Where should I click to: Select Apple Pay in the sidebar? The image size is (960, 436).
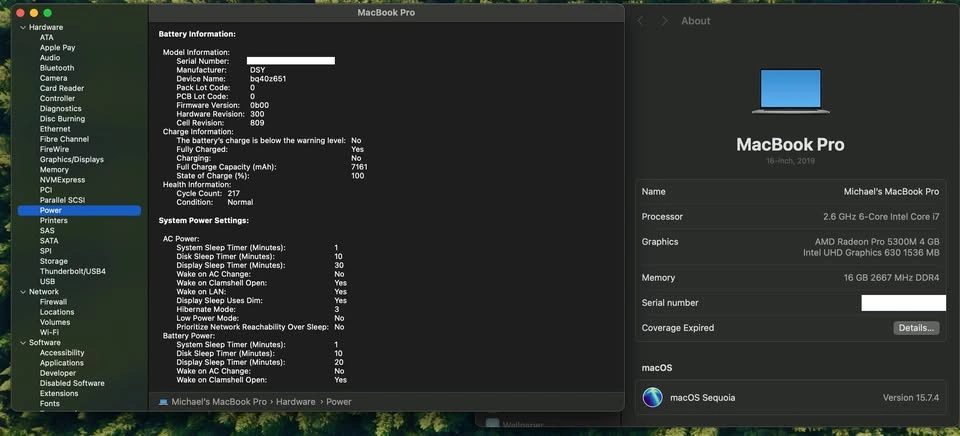click(58, 48)
